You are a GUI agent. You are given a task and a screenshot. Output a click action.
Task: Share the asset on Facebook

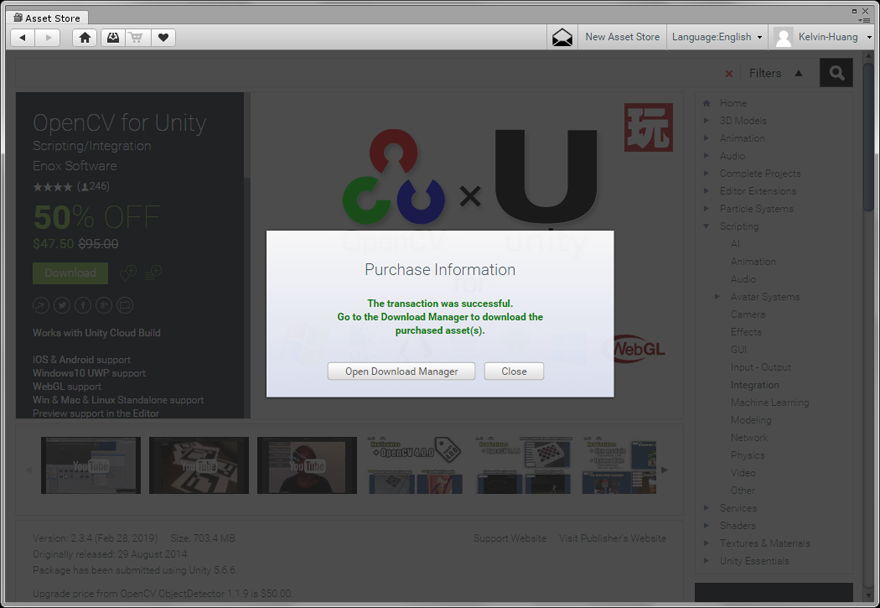pyautogui.click(x=82, y=305)
